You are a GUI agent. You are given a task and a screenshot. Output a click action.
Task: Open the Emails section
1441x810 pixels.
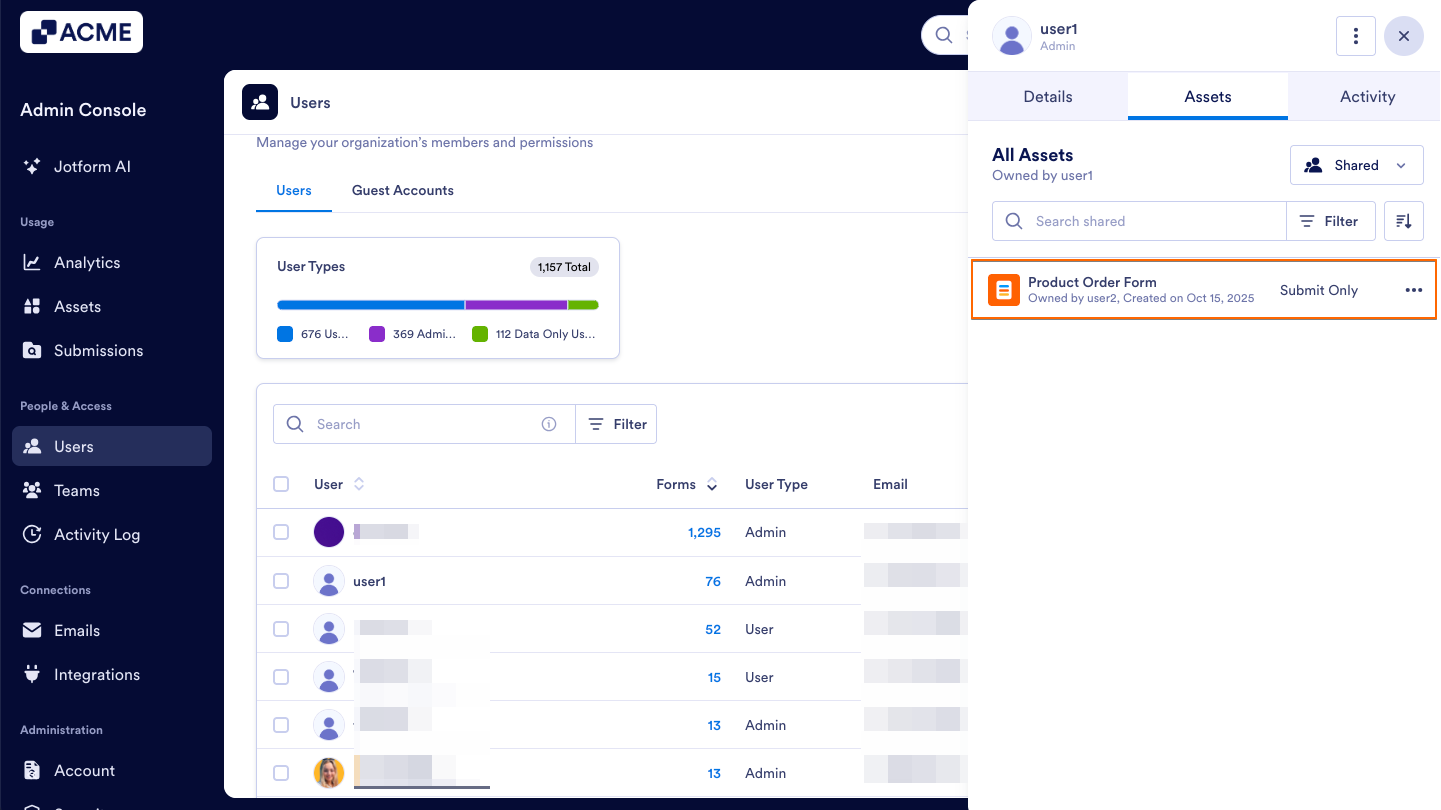[x=77, y=630]
